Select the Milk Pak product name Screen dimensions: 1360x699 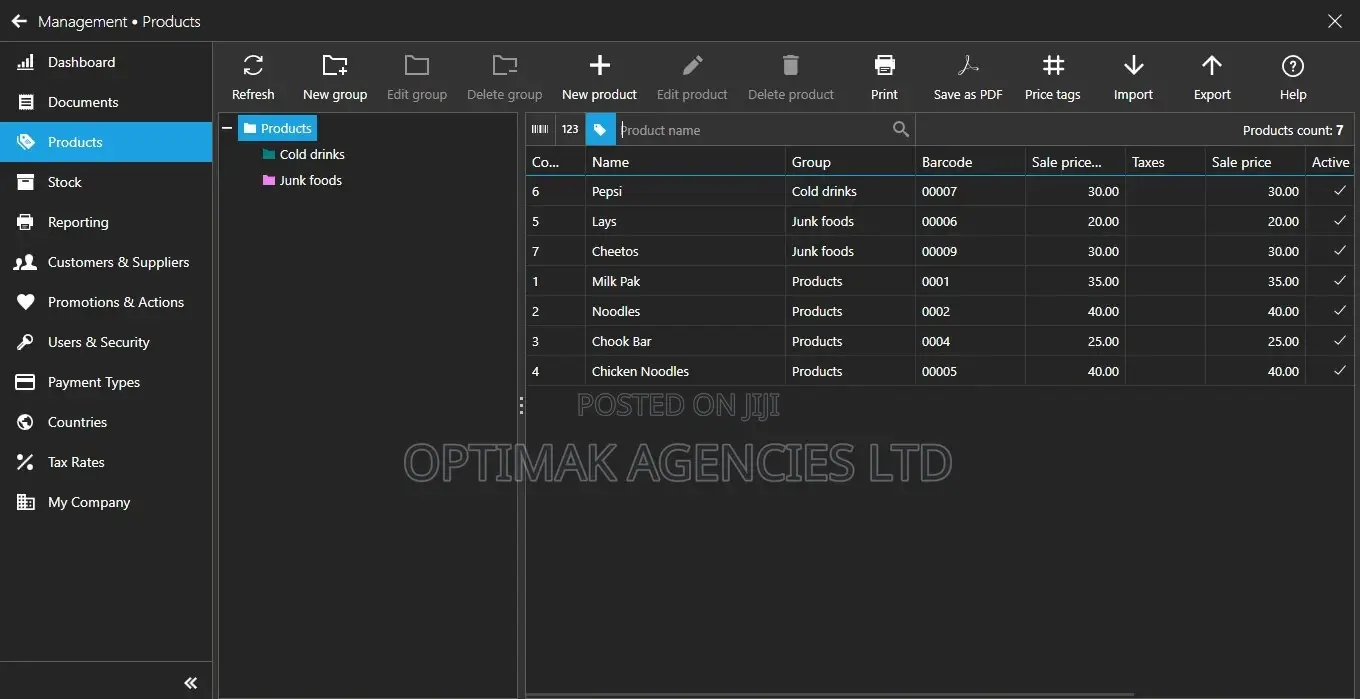pos(616,281)
